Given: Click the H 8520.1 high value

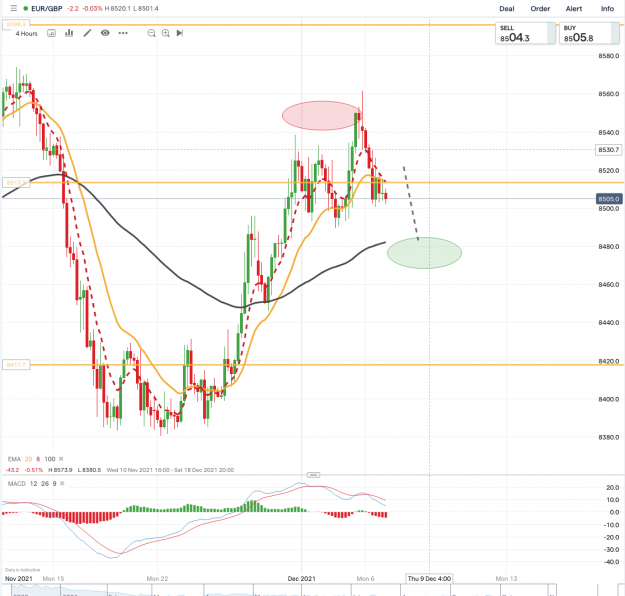Looking at the screenshot, I should (x=117, y=8).
